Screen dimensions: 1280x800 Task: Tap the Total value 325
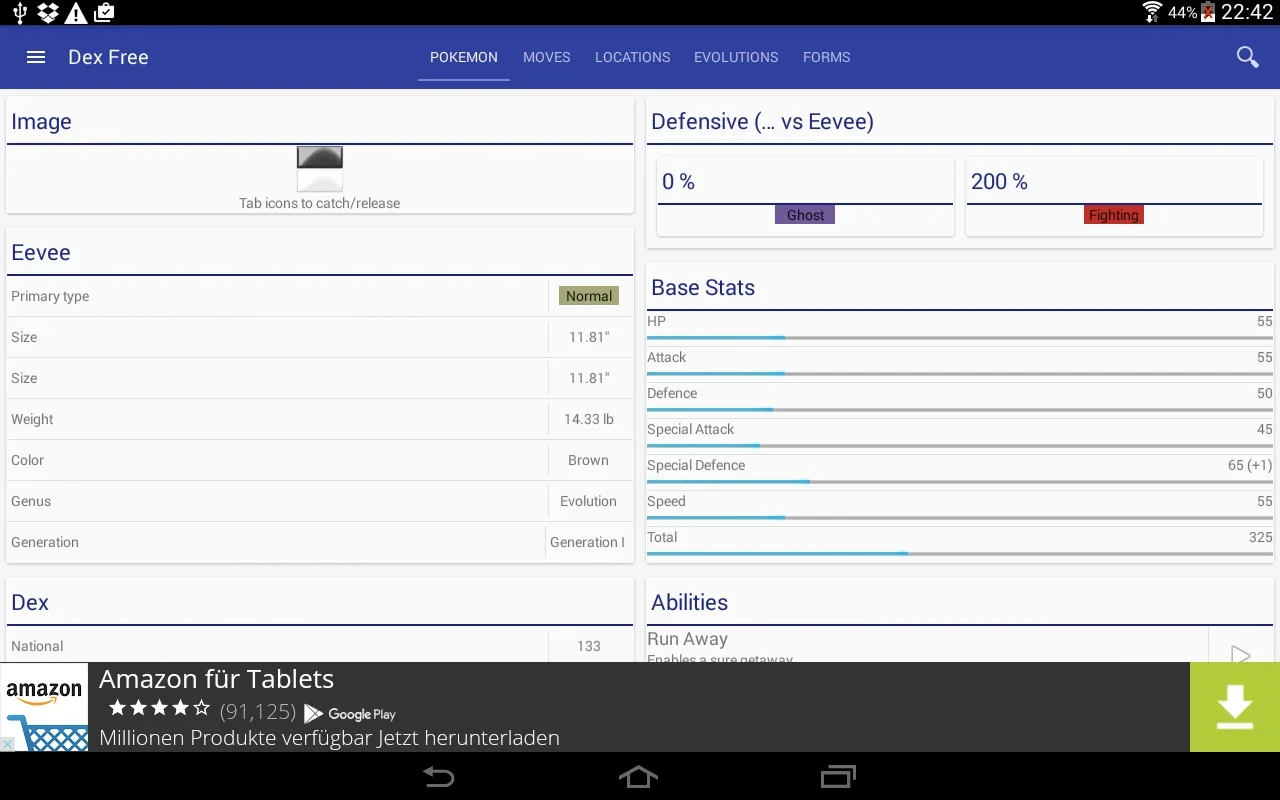1260,537
